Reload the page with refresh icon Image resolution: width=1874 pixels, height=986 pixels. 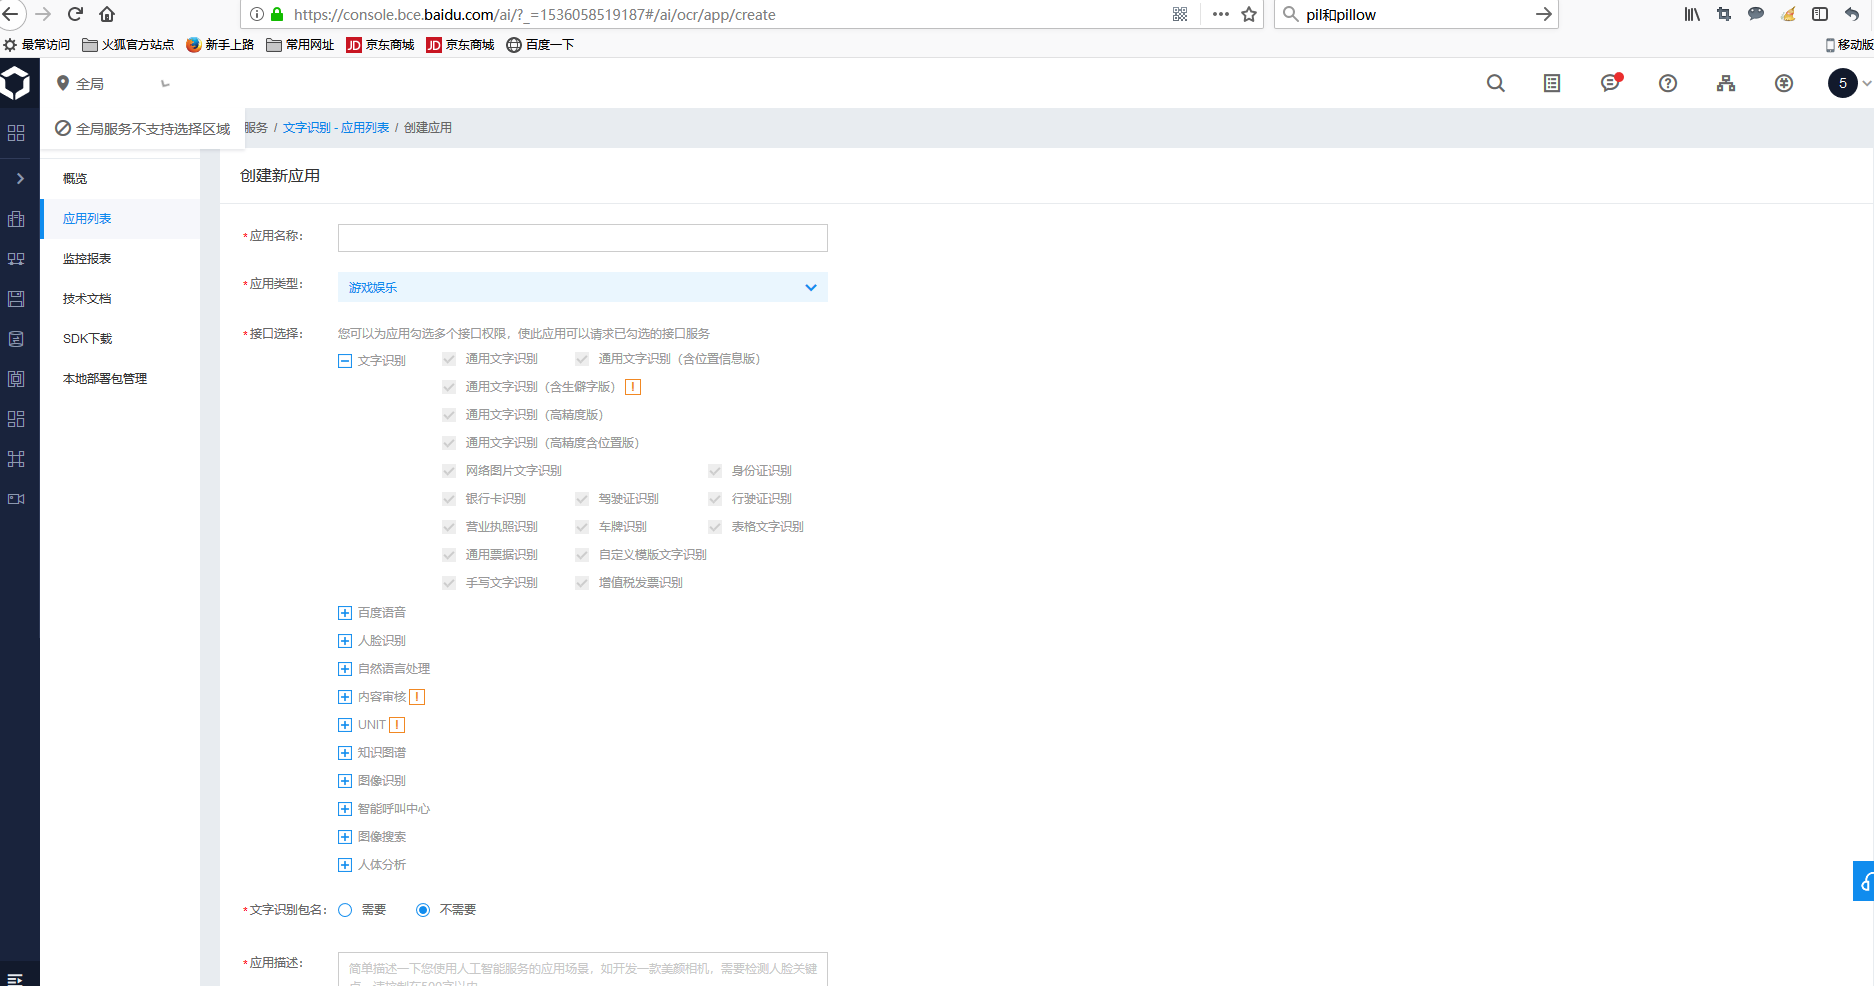75,14
